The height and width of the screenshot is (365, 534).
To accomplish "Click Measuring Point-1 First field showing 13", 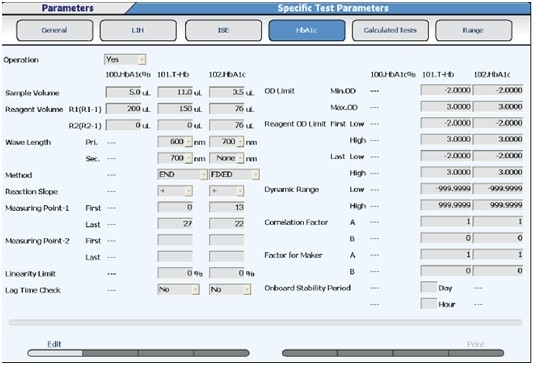I will tap(227, 207).
